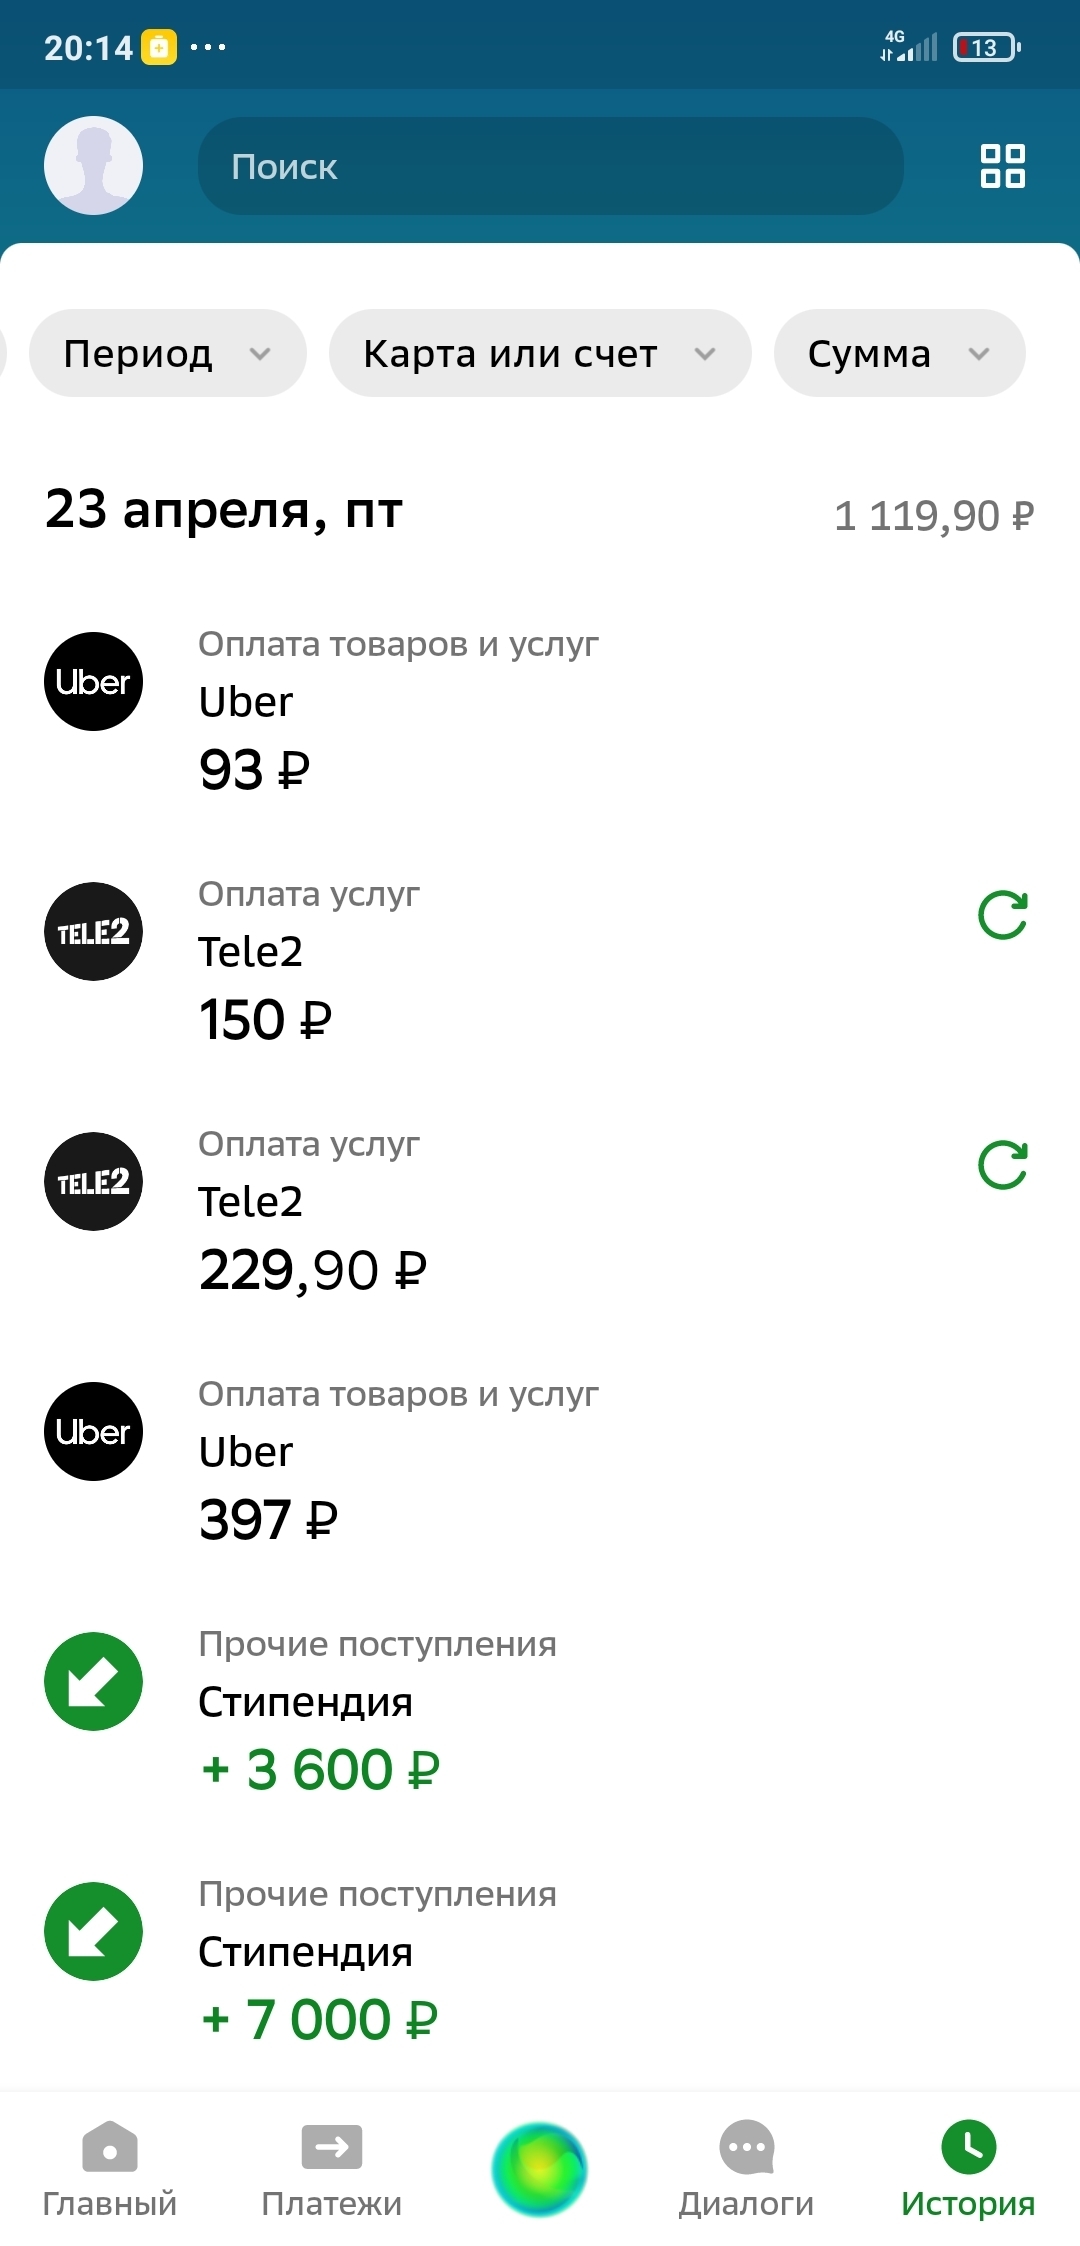This screenshot has width=1080, height=2246.
Task: Tap the Tele2 logo for 150 ₽
Action: coord(93,931)
